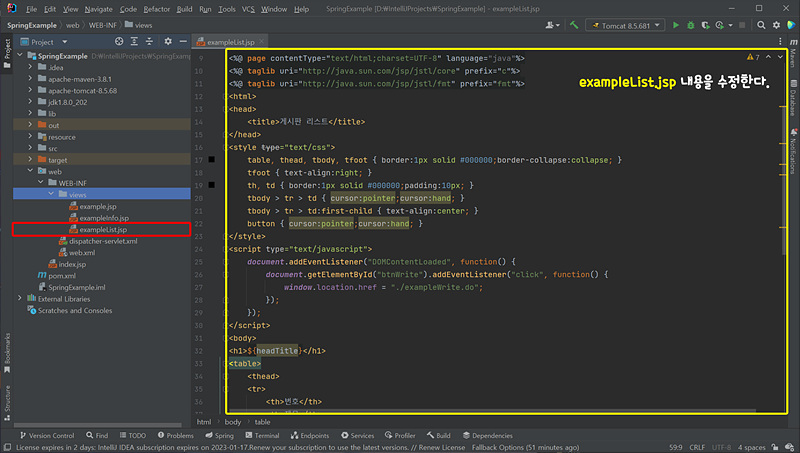Open the Services tool window
This screenshot has width=800, height=453.
click(357, 436)
